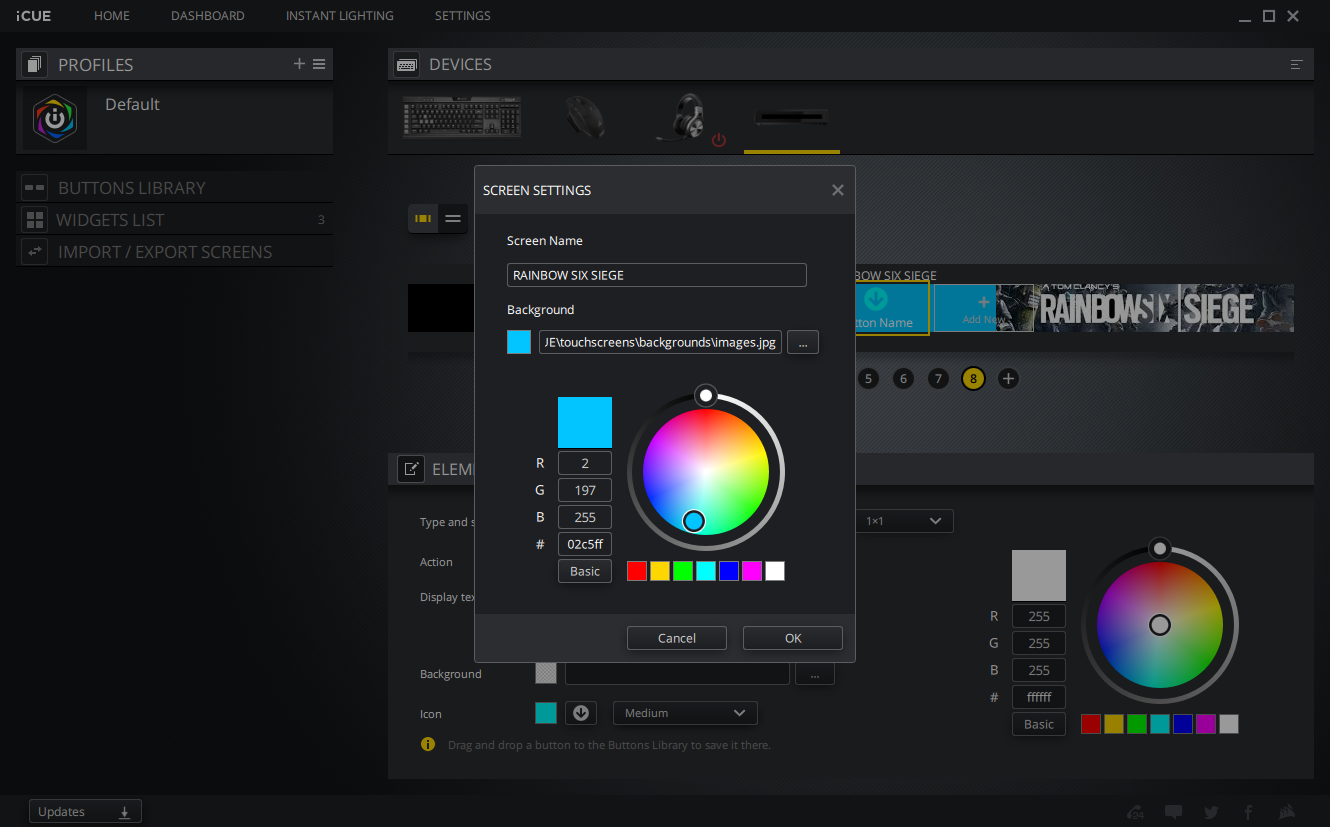
Task: Select screen number 5
Action: 868,379
